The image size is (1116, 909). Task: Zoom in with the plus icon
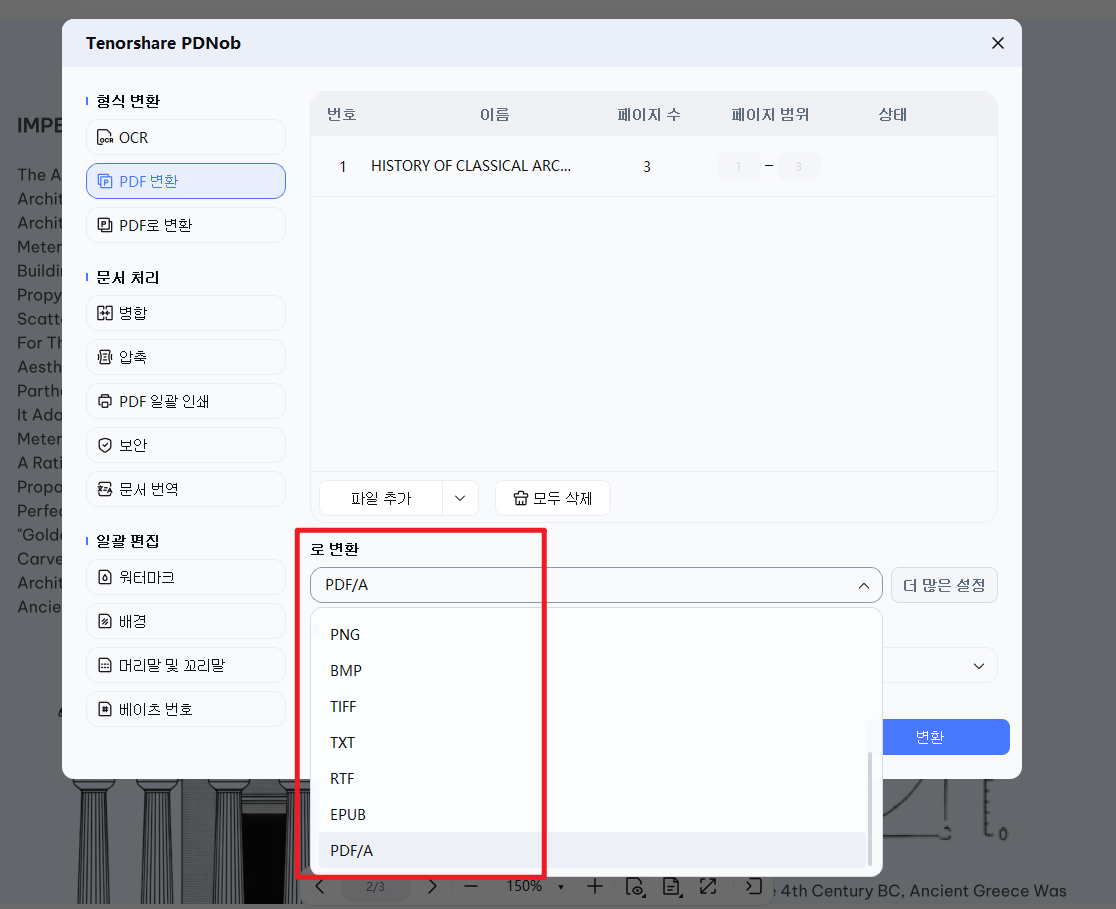point(595,886)
